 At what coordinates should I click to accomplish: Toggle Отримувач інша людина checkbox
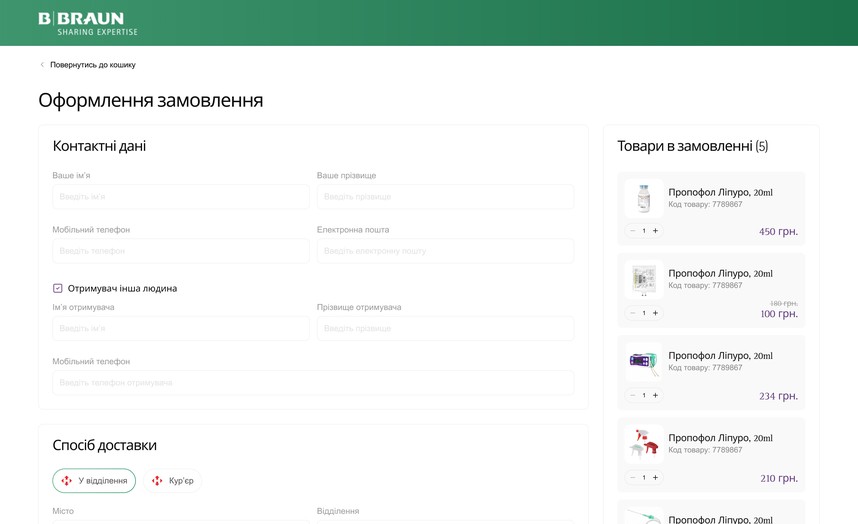click(57, 288)
